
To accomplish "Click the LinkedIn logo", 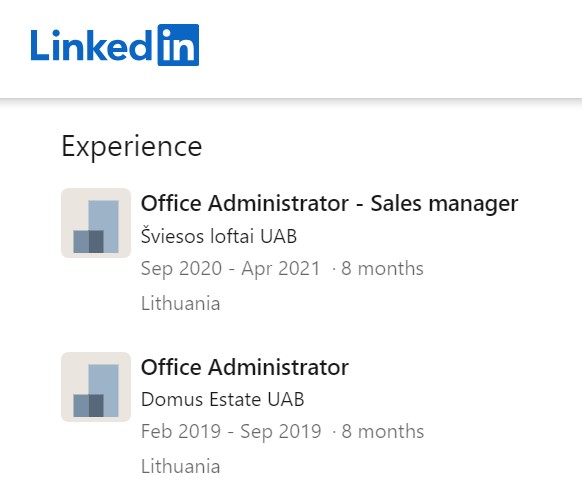I will click(115, 45).
